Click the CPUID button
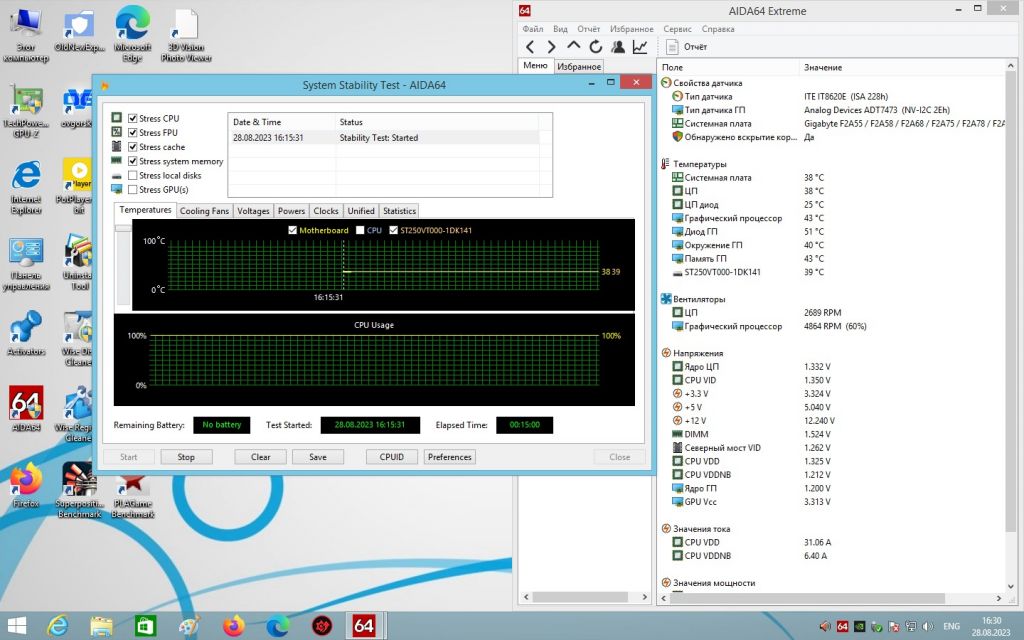Viewport: 1024px width, 640px height. click(x=392, y=457)
